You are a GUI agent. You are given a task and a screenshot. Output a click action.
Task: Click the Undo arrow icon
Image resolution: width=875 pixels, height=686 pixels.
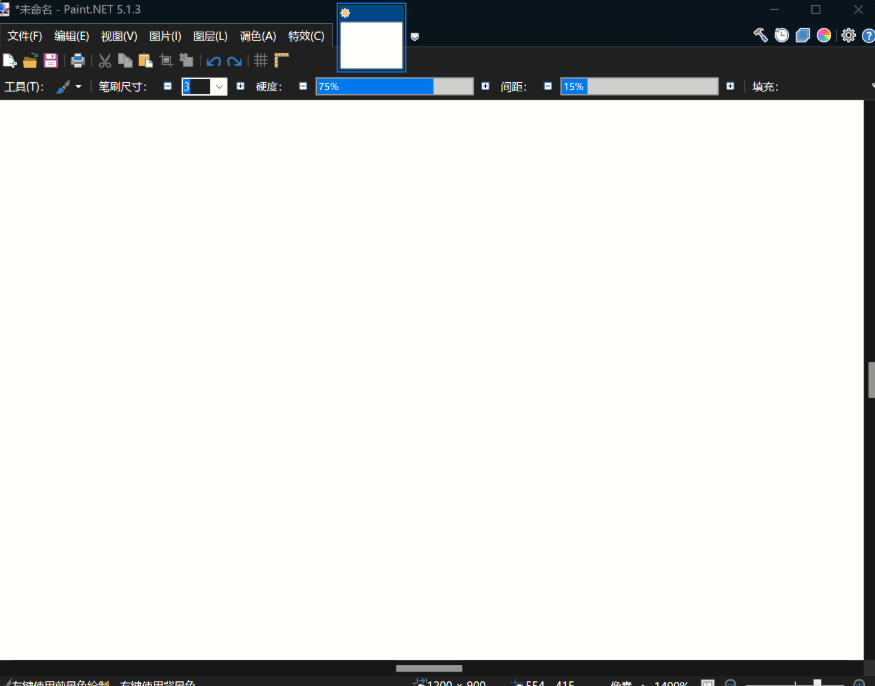(x=213, y=61)
